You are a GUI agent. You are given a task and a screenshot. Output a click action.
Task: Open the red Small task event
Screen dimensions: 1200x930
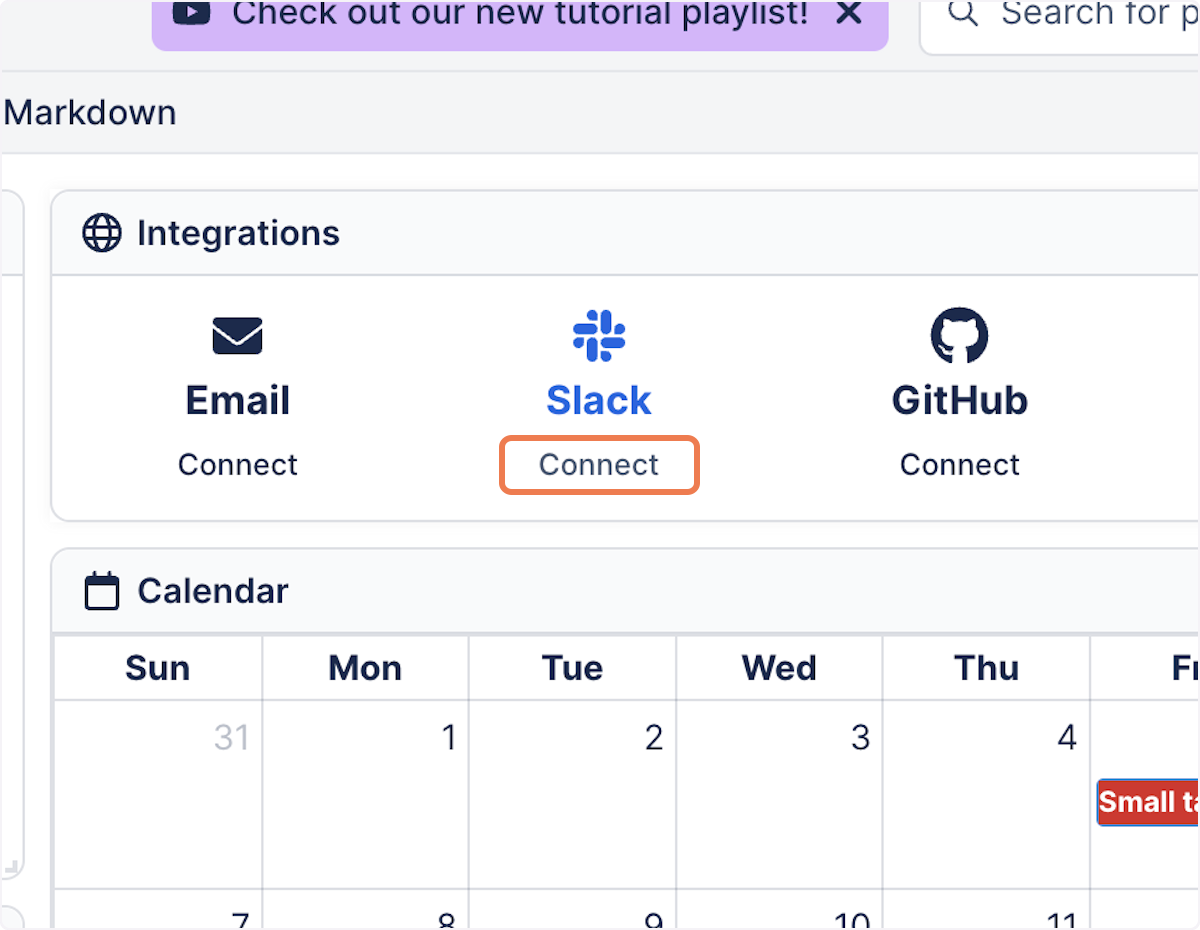point(1148,802)
